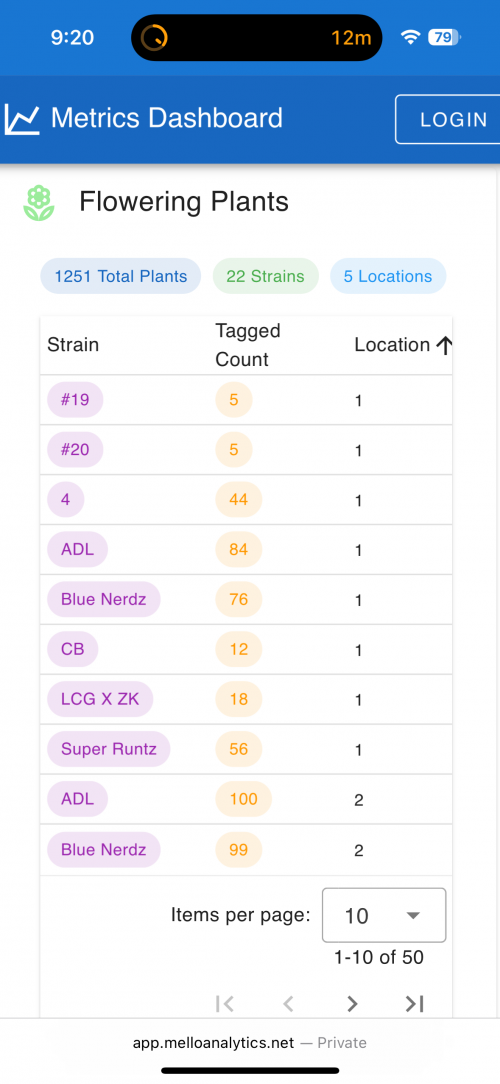This screenshot has width=500, height=1084.
Task: Go to the previous page arrow
Action: 288,1004
